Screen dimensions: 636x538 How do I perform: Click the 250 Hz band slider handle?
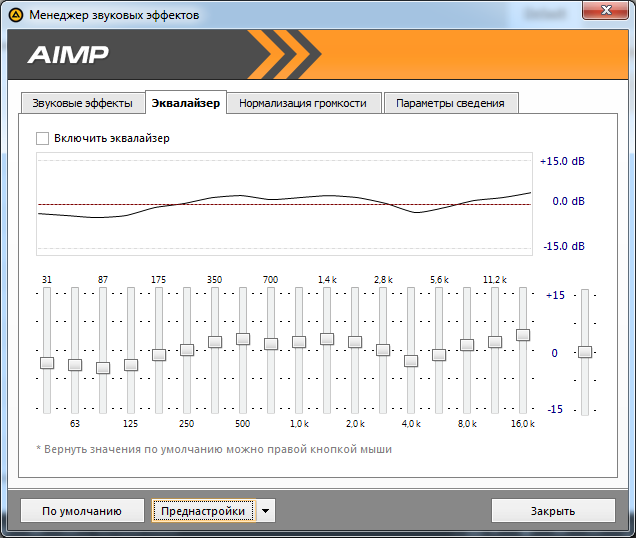187,350
